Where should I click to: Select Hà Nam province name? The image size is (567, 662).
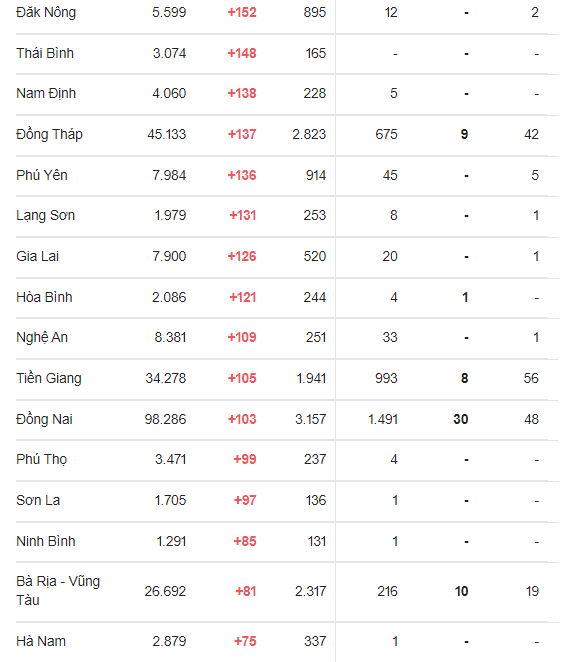pyautogui.click(x=41, y=641)
